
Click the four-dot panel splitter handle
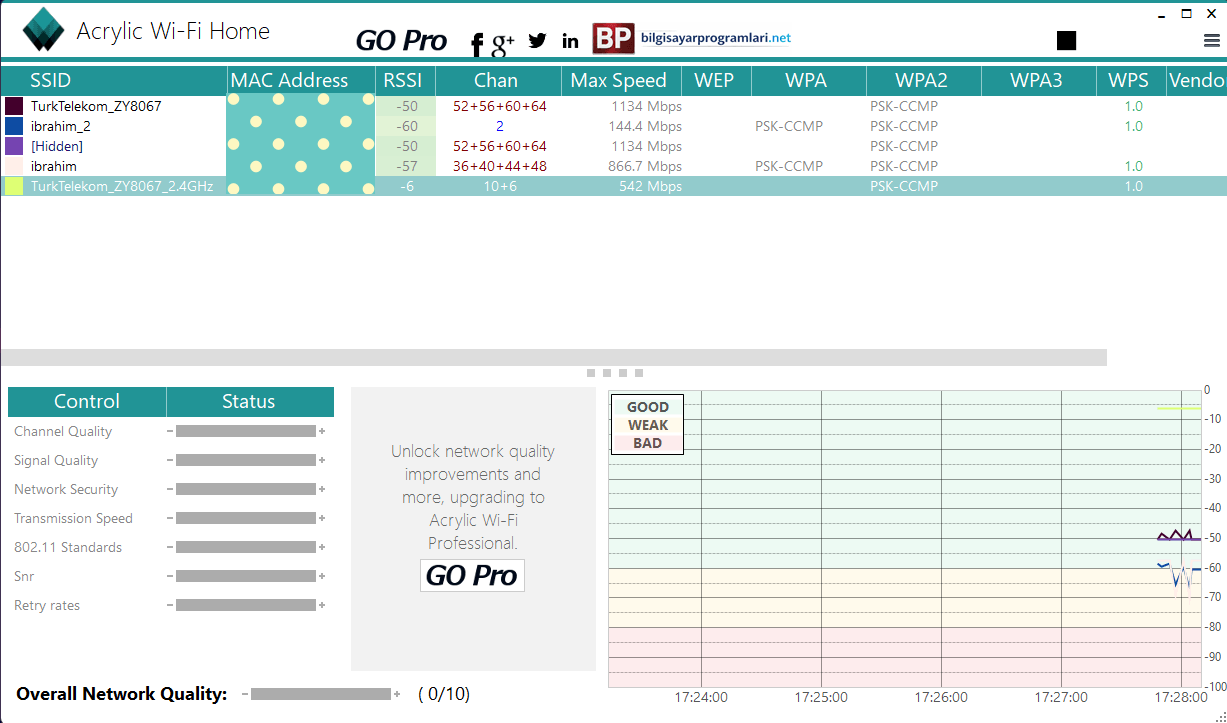[615, 373]
